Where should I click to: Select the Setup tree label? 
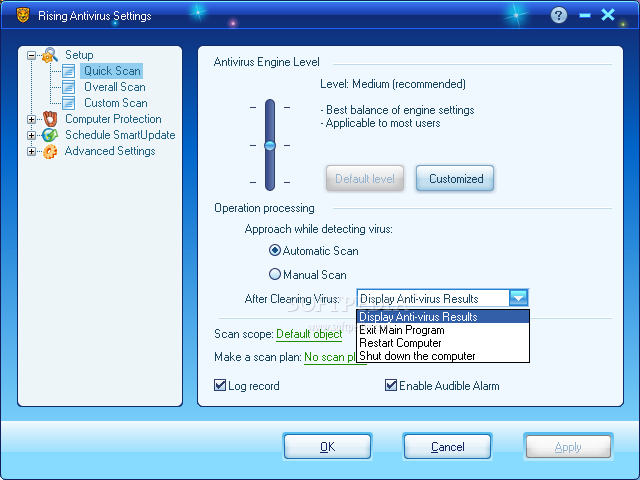point(79,55)
